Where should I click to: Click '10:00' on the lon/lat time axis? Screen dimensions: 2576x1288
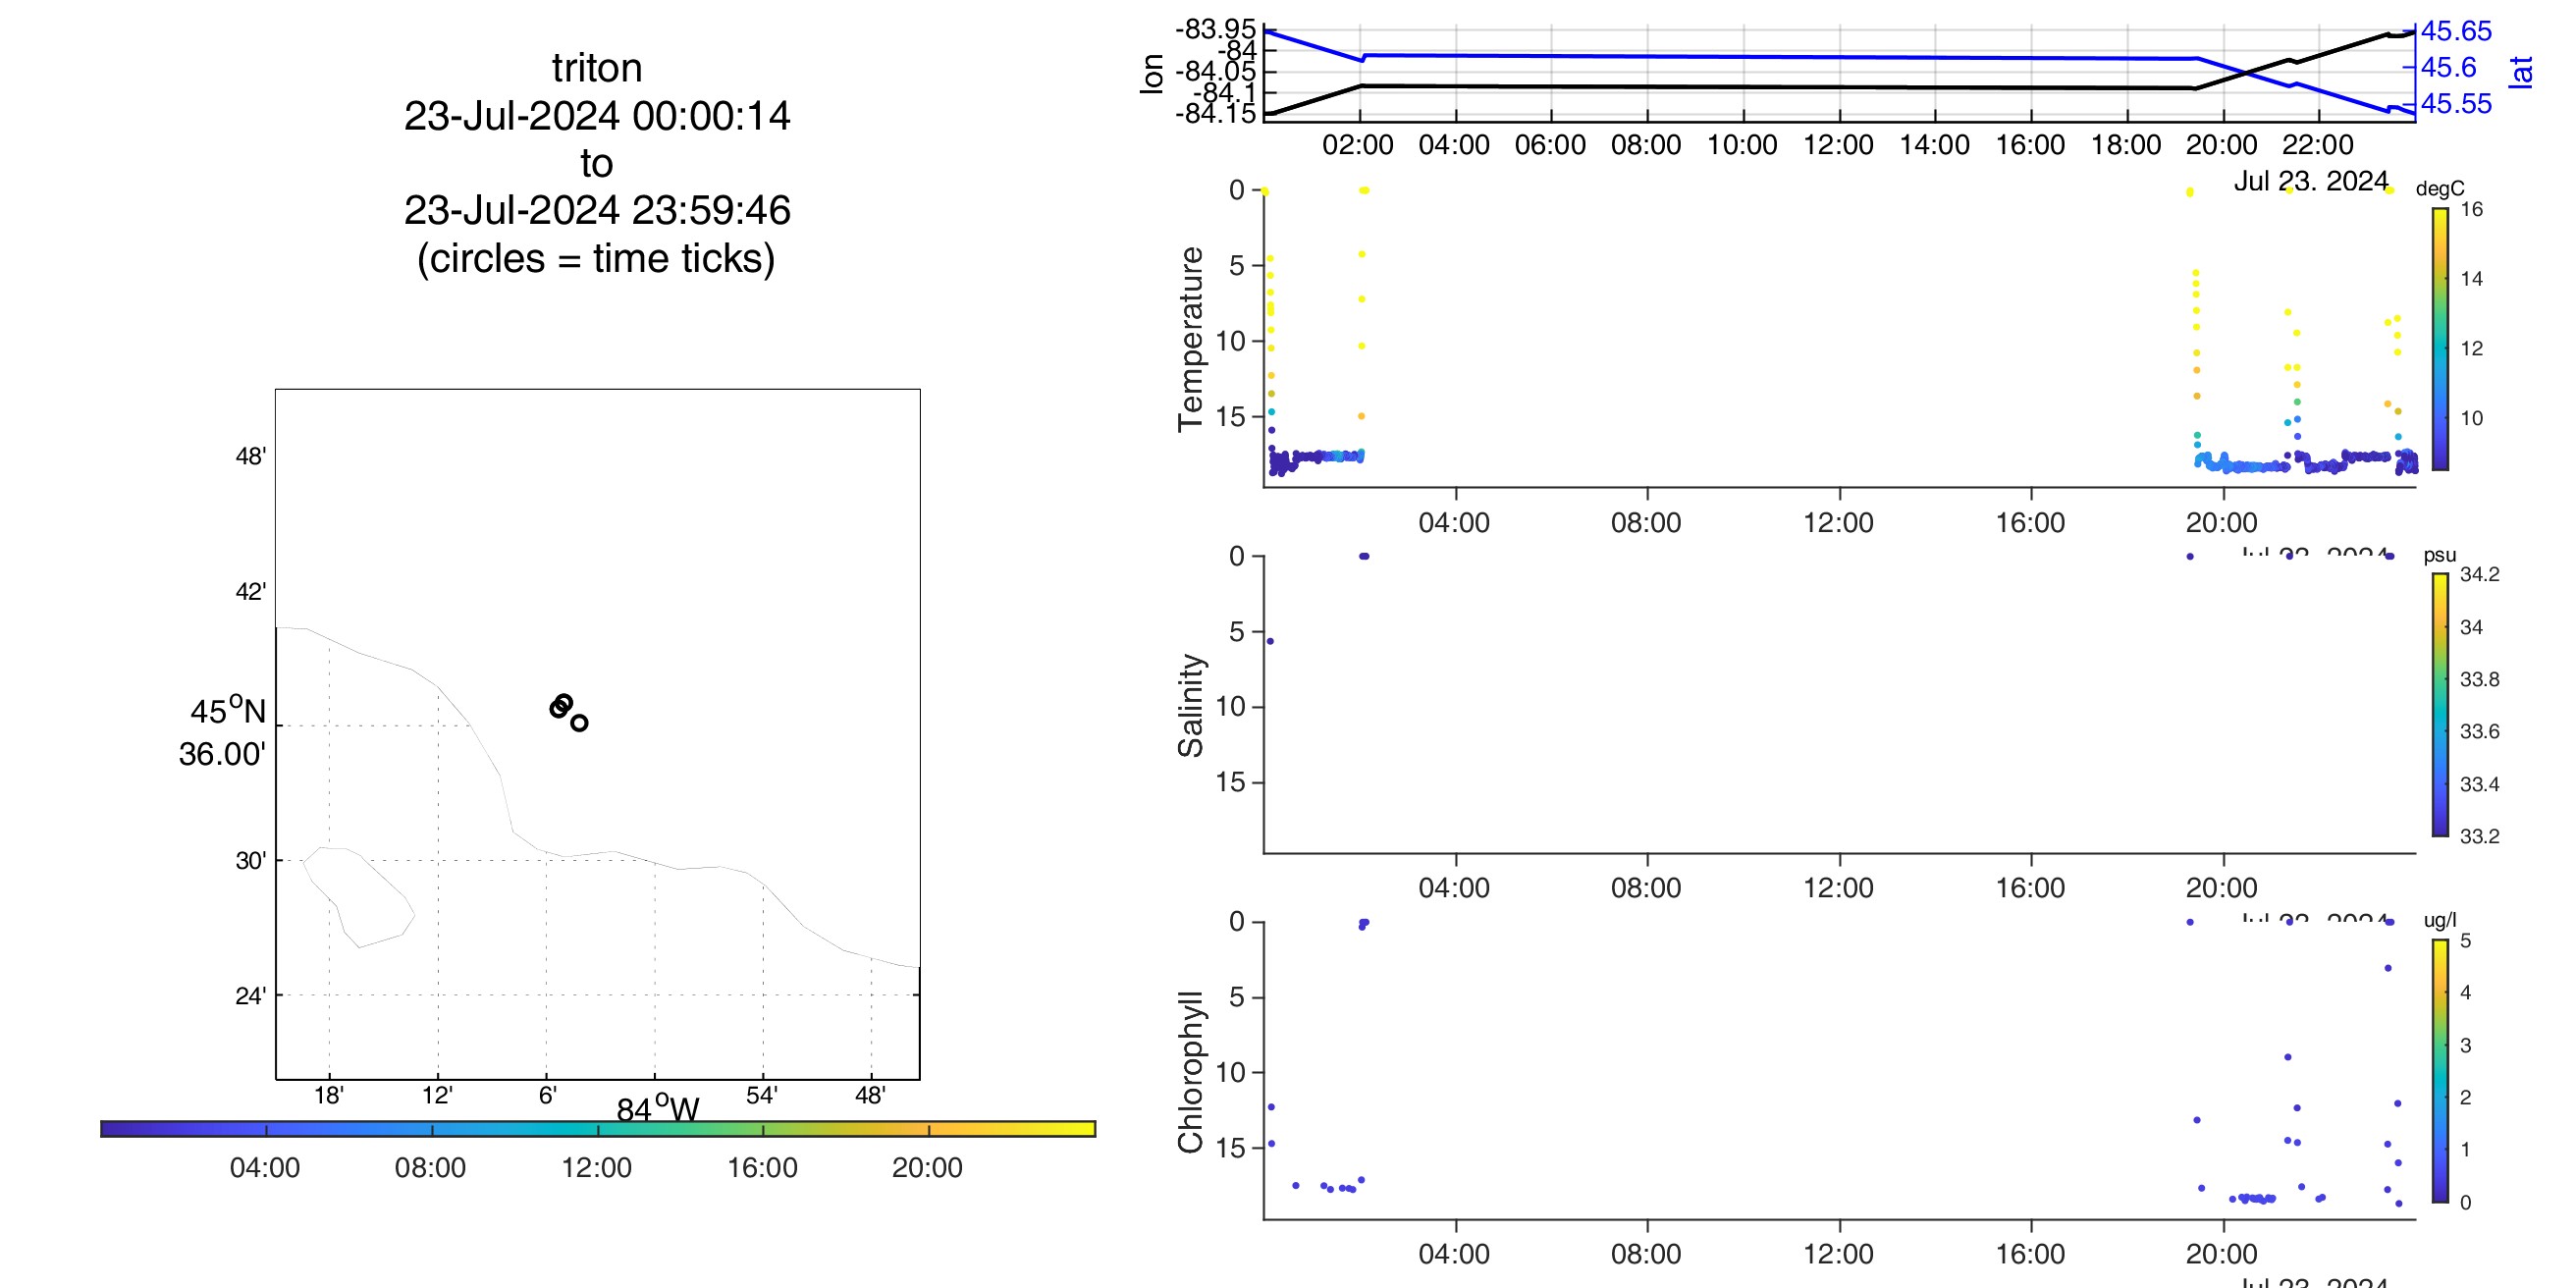(x=1742, y=145)
